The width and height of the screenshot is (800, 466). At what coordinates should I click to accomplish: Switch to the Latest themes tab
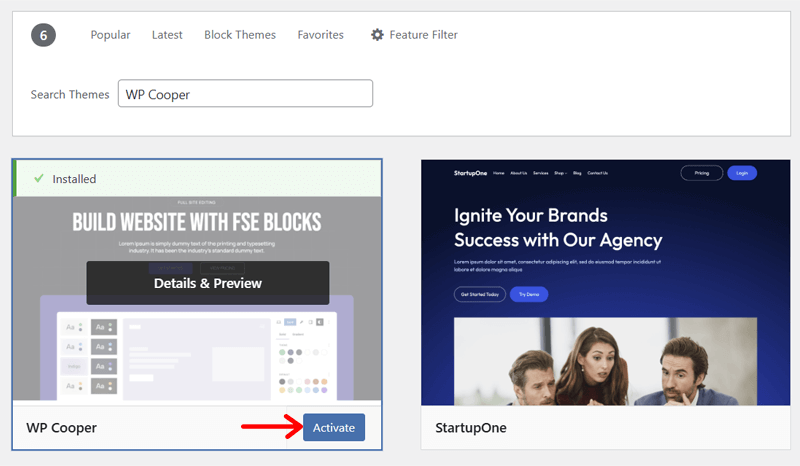click(x=167, y=35)
